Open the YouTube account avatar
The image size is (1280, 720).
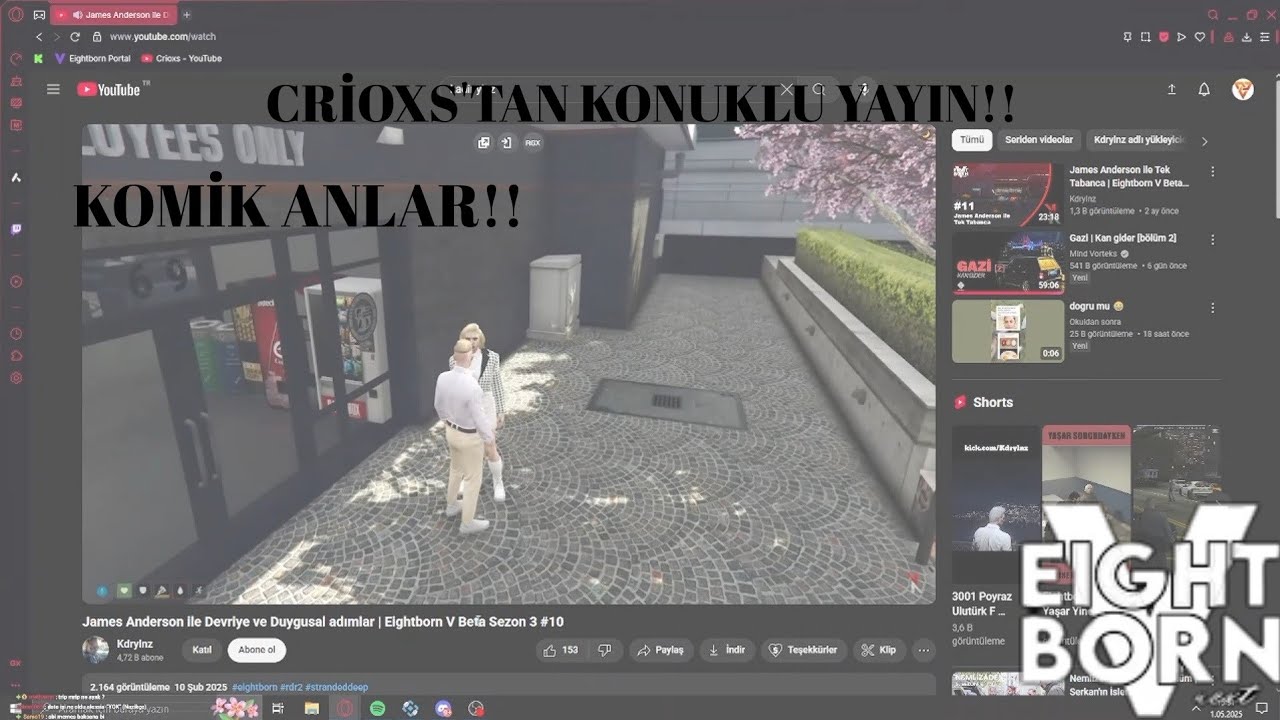click(1242, 89)
